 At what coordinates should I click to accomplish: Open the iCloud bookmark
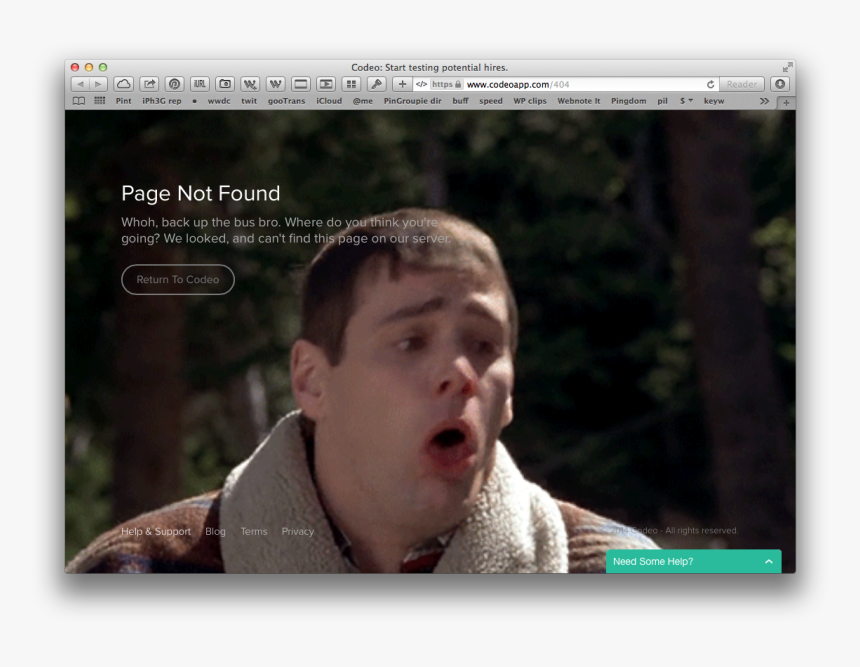pyautogui.click(x=329, y=101)
